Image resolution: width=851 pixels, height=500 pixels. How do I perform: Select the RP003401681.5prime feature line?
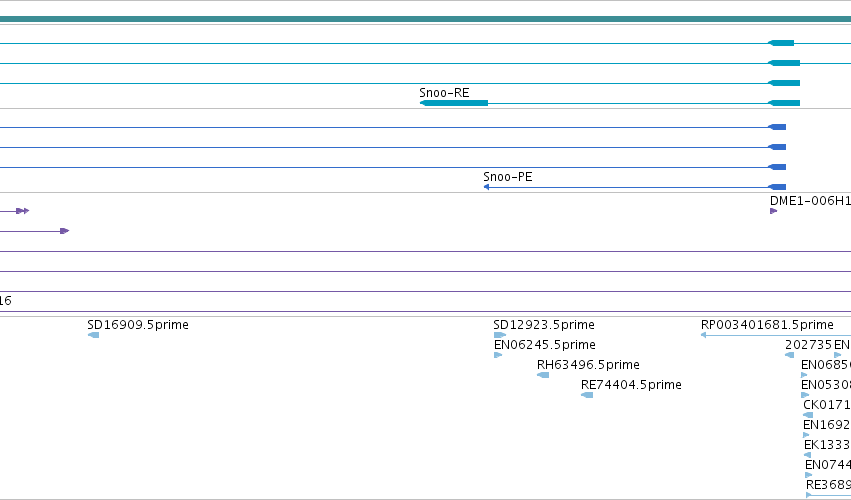click(x=776, y=335)
